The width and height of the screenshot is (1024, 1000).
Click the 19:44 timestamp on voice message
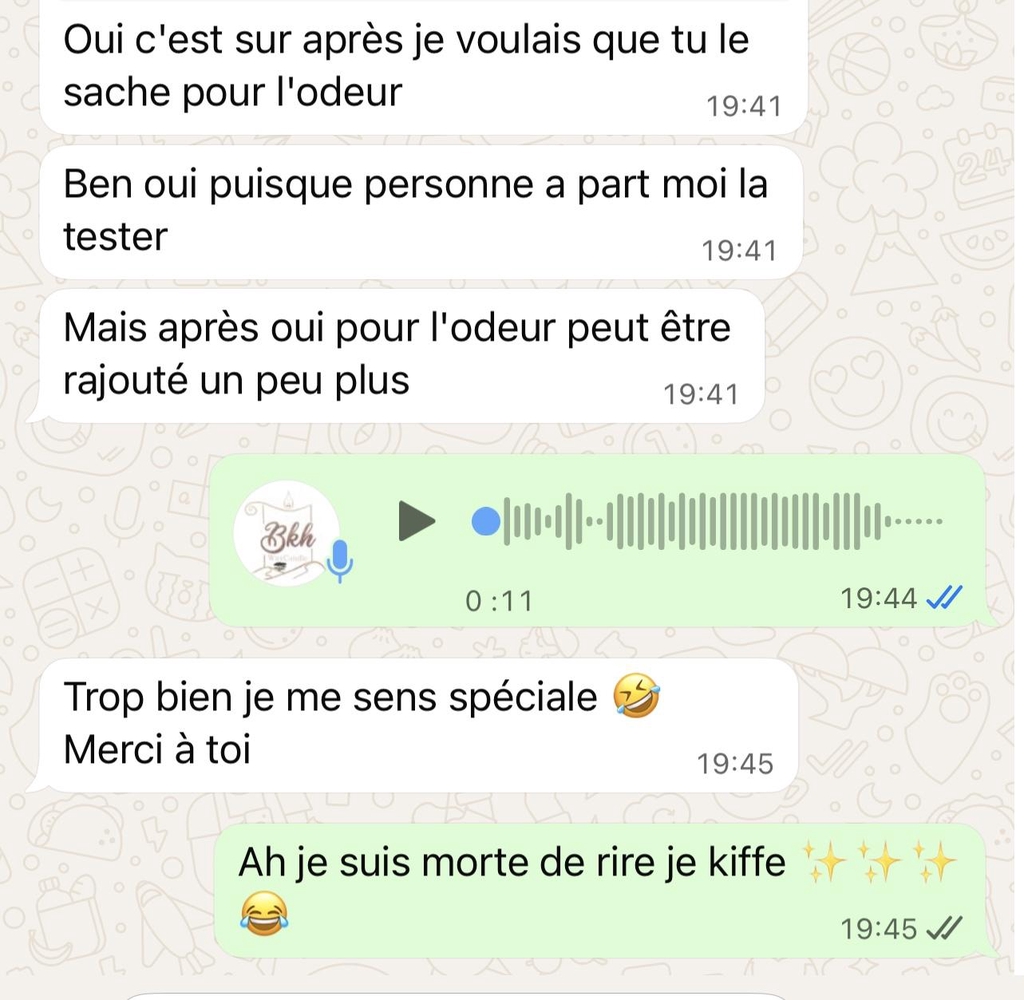[878, 598]
